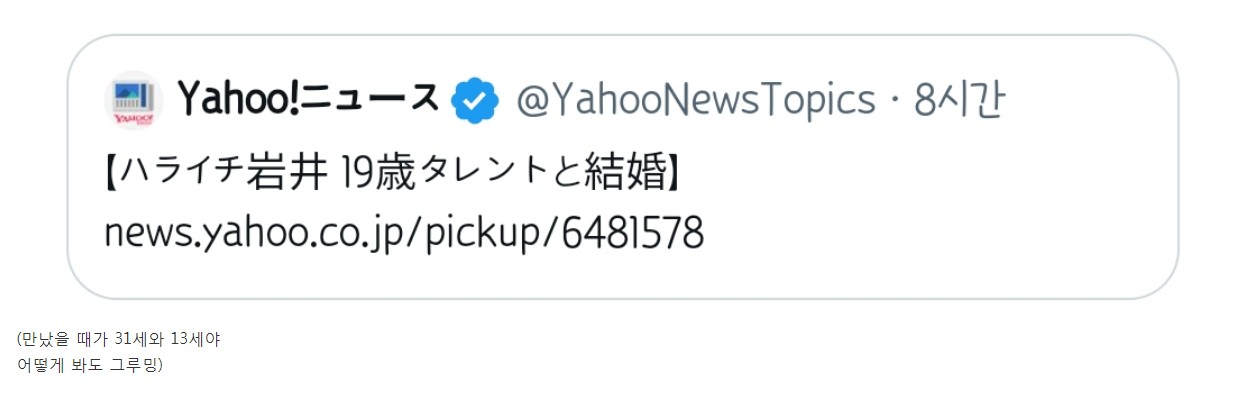Open the Yahoo! News profile avatar
This screenshot has width=1234, height=410.
133,100
